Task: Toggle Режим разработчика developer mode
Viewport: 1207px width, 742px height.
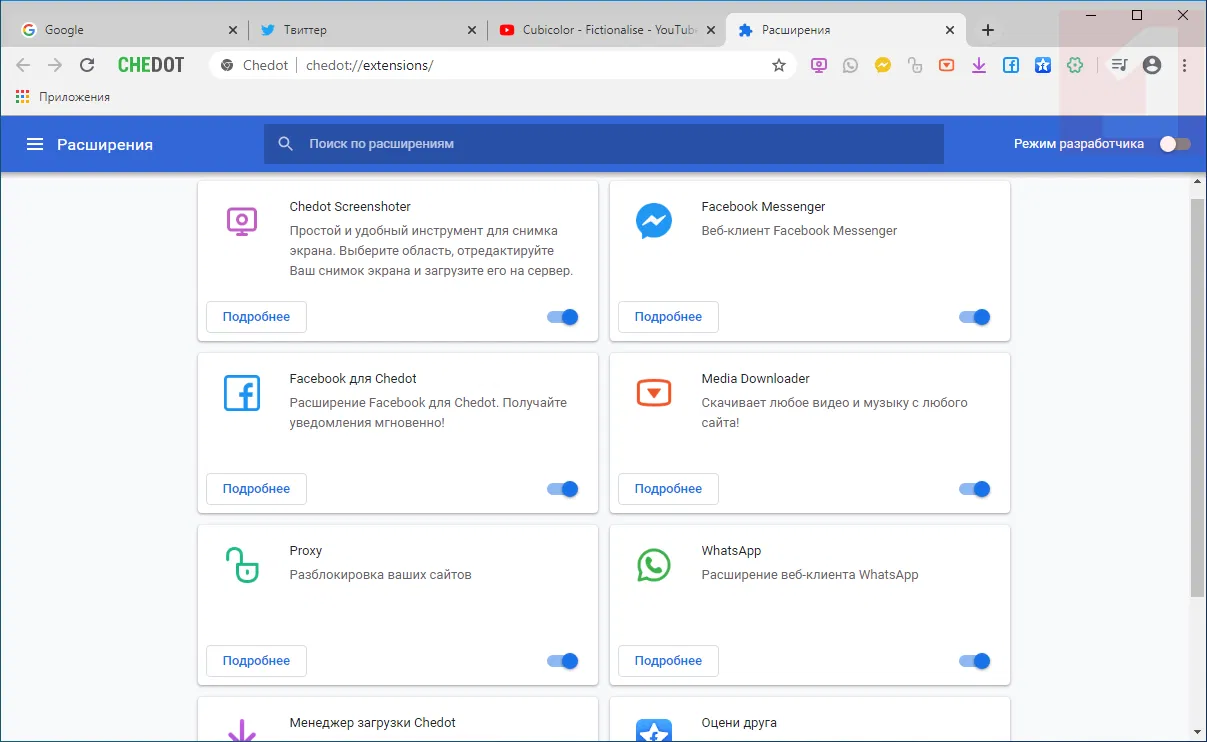Action: (x=1175, y=144)
